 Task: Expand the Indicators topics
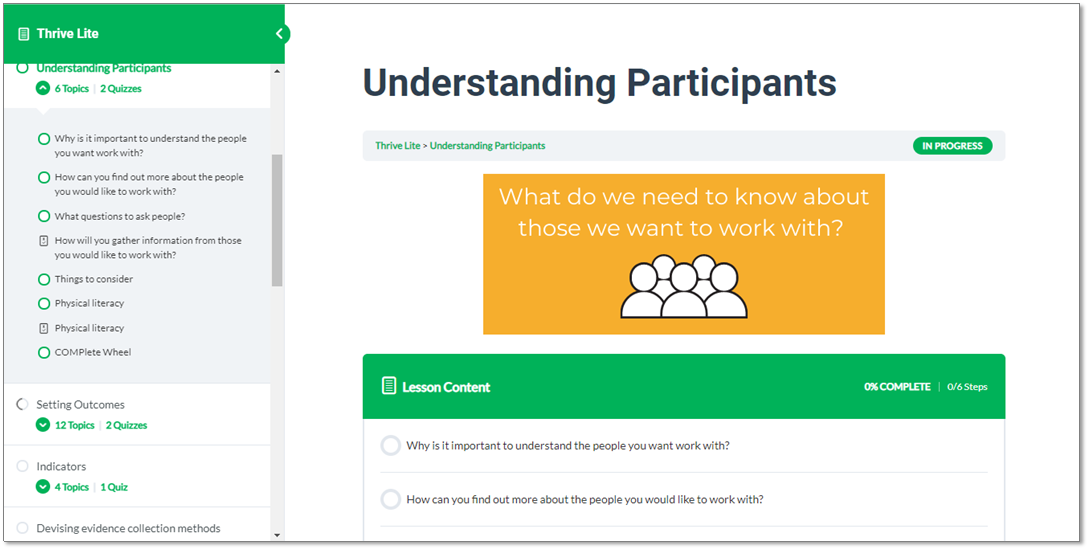point(43,487)
